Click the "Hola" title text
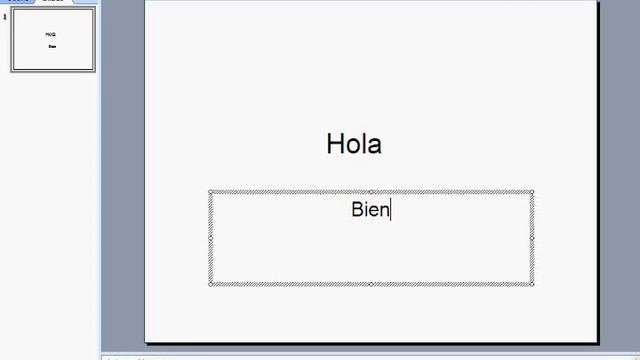The width and height of the screenshot is (640, 360). pyautogui.click(x=354, y=144)
